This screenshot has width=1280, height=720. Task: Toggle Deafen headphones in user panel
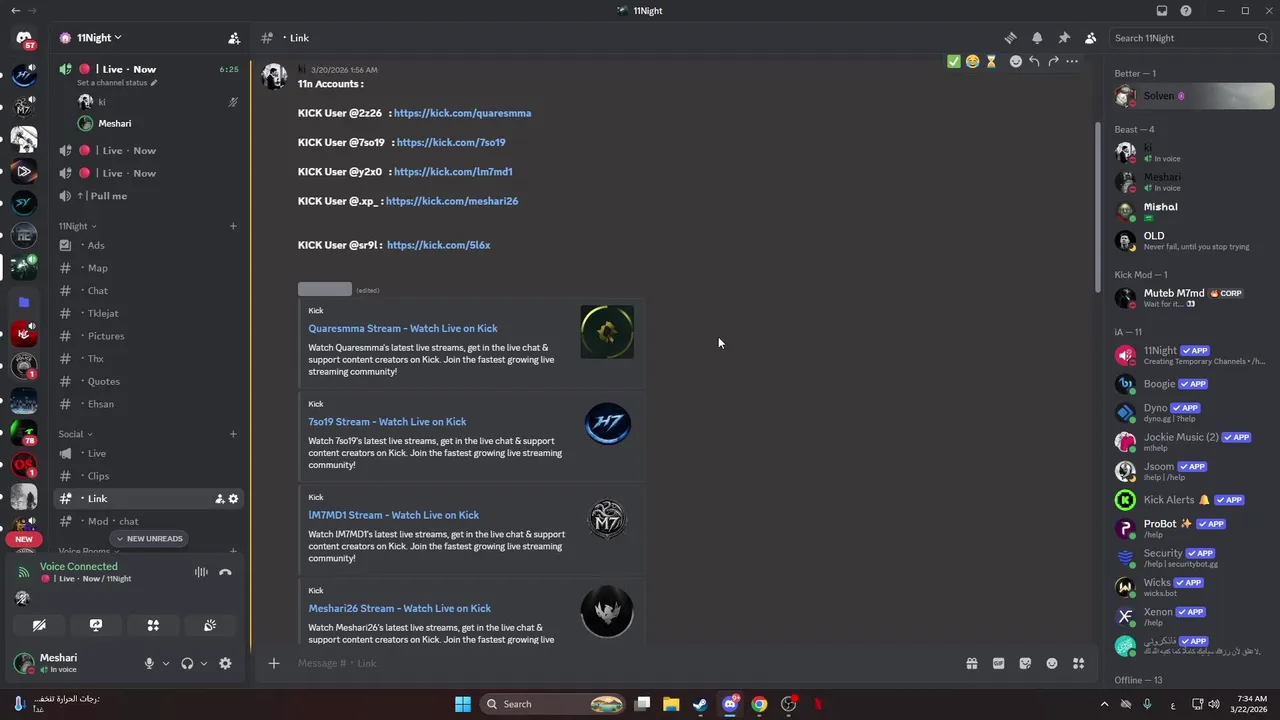click(187, 663)
